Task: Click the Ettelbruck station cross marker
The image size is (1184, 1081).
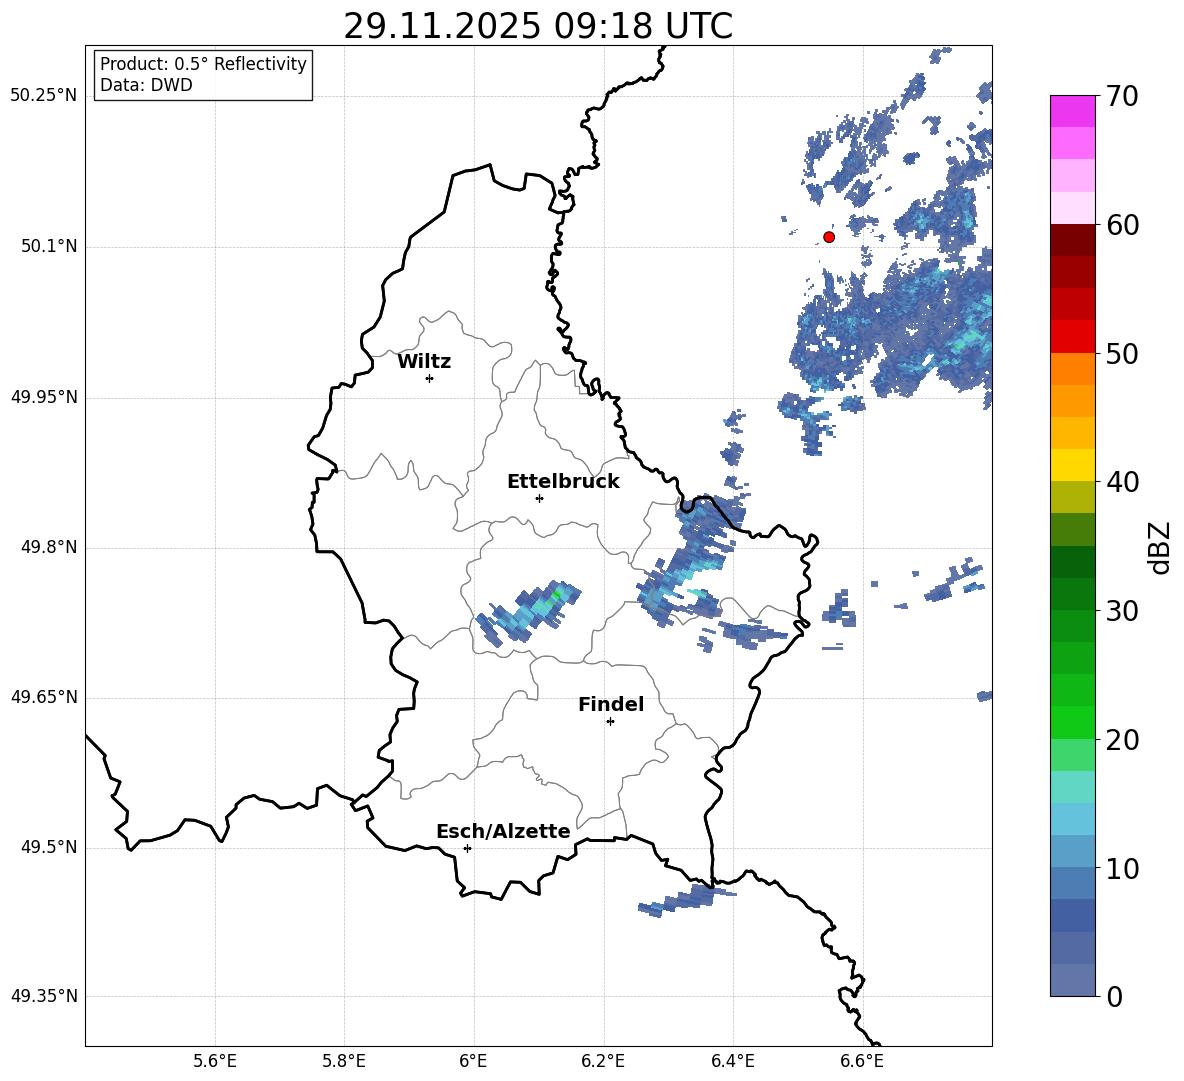Action: coord(539,498)
